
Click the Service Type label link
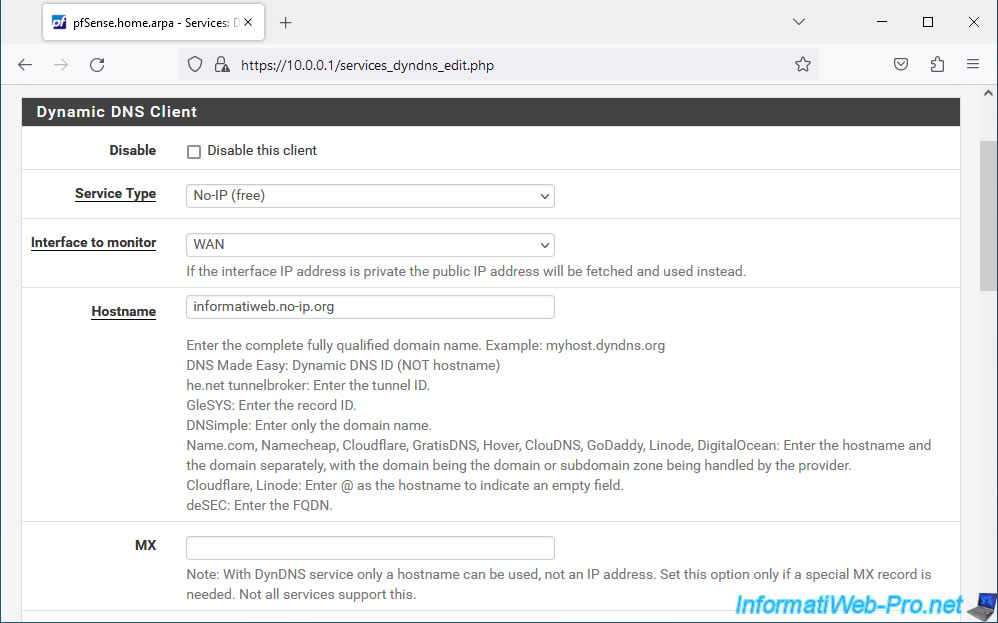115,193
